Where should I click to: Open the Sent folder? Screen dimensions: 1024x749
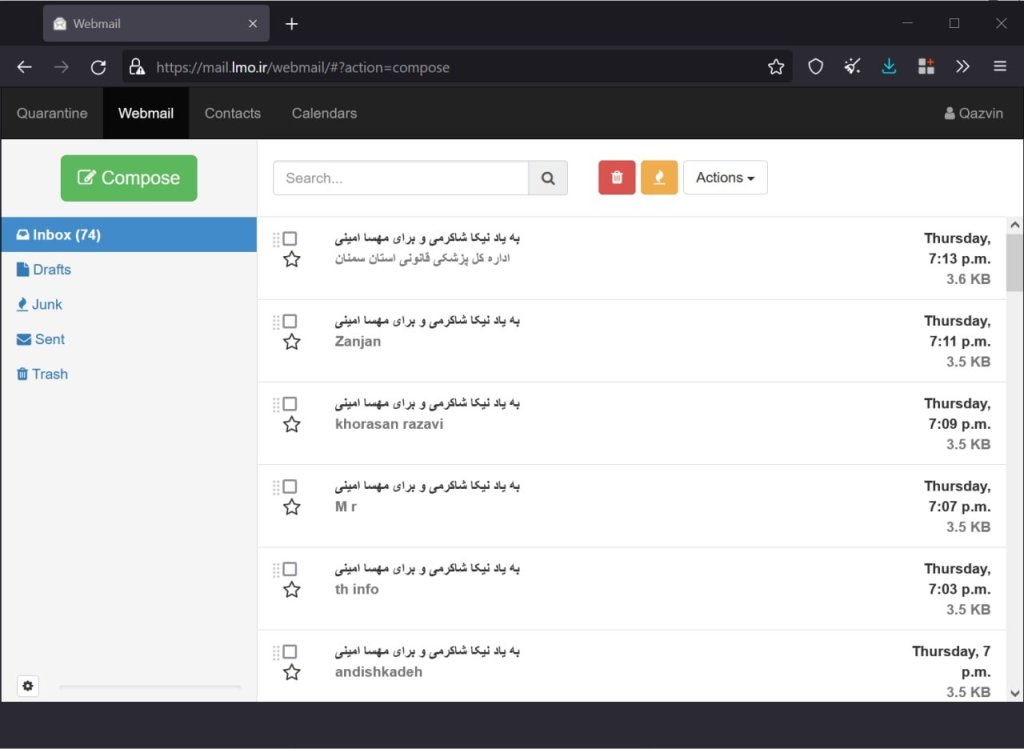(x=49, y=339)
